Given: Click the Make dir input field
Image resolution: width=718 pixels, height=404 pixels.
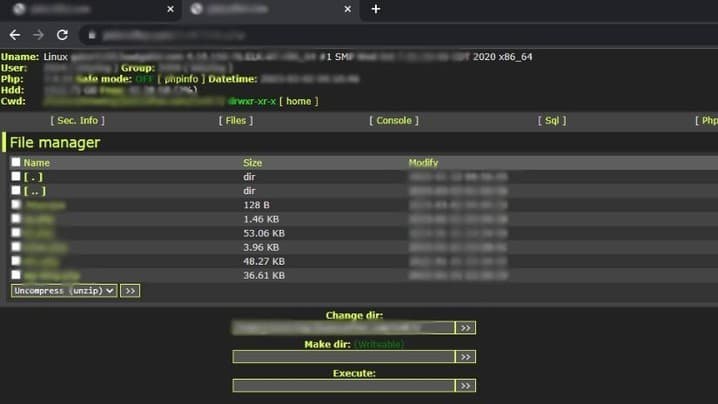Looking at the screenshot, I should pyautogui.click(x=343, y=357).
